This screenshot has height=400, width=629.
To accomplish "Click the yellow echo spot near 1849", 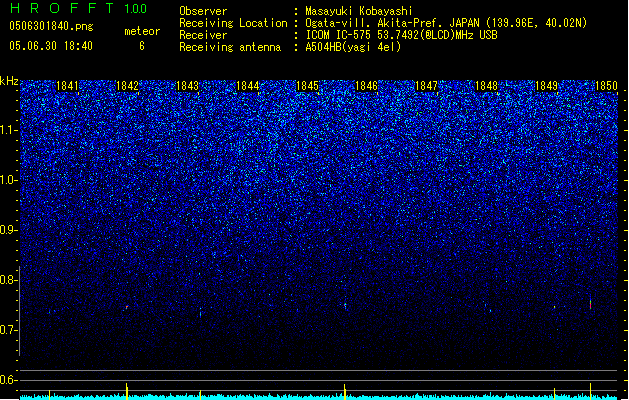I will 554,307.
